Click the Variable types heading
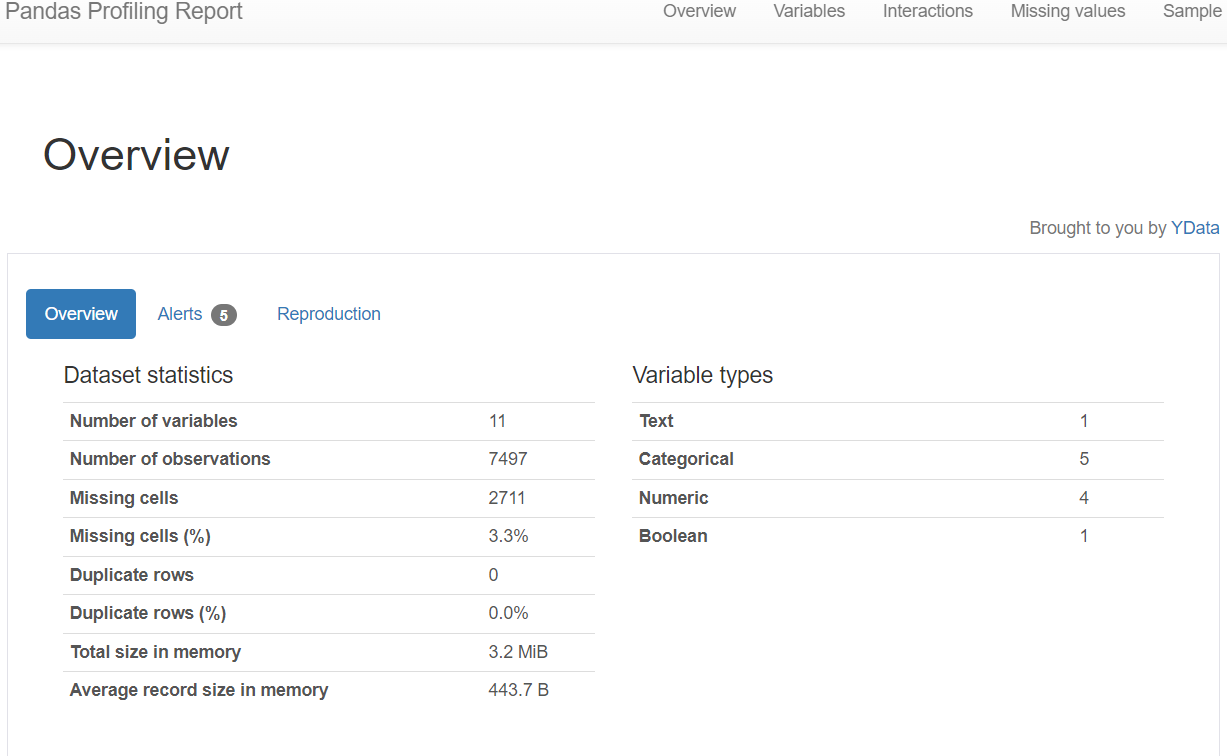Screen dimensions: 1227x756 703,375
